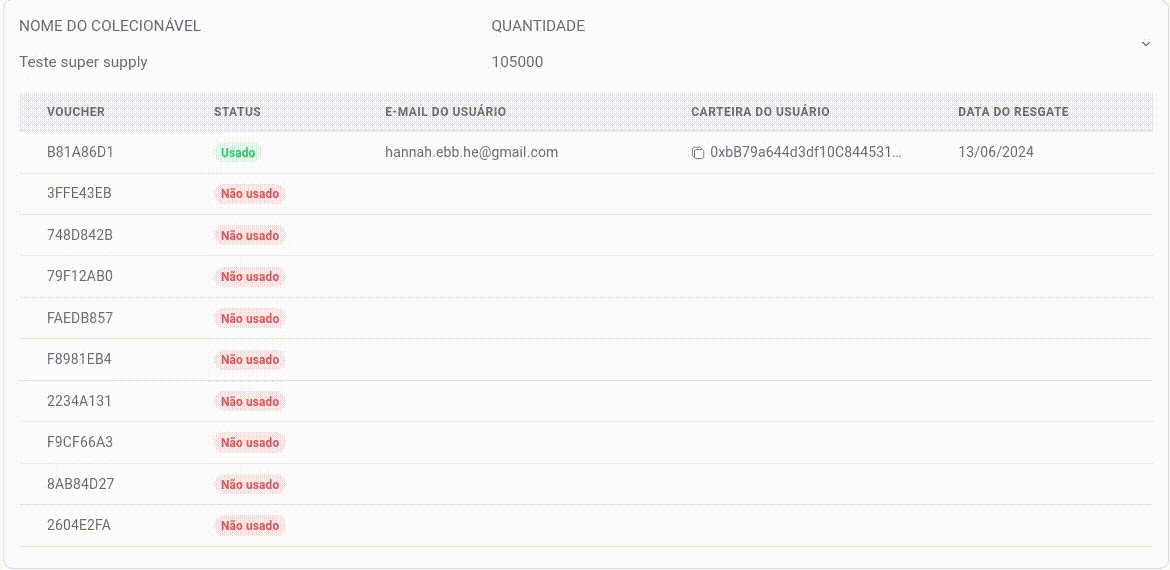Click Não usado badge for voucher FAEDB857
The image size is (1170, 570).
coord(250,319)
